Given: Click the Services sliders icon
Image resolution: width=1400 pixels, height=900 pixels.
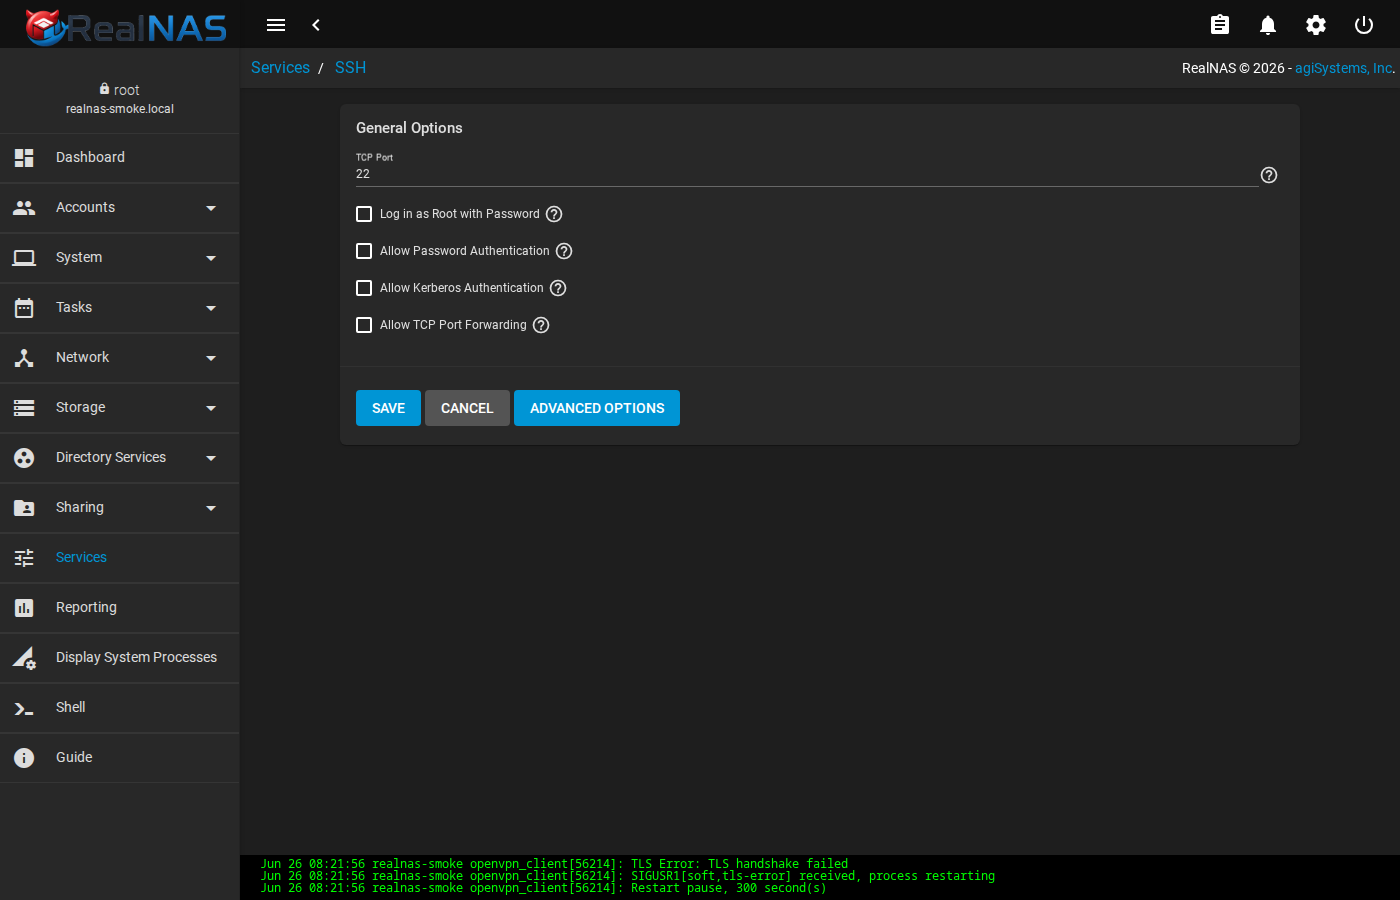Looking at the screenshot, I should (x=24, y=558).
